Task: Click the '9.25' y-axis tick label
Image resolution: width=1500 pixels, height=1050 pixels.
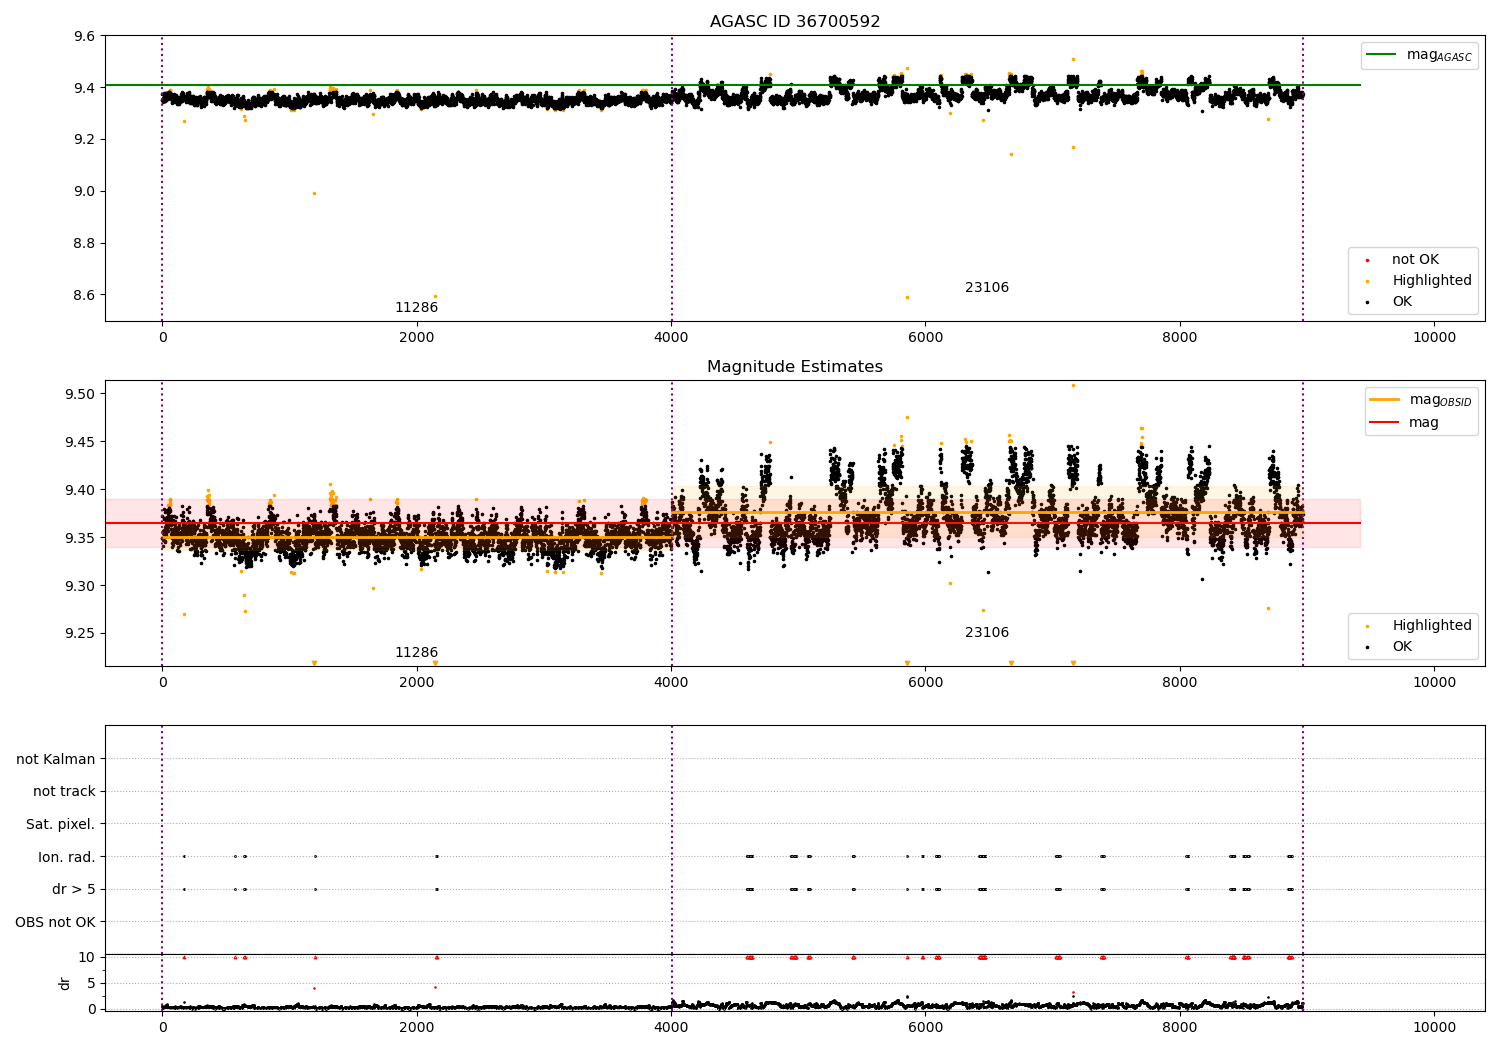Action: click(80, 634)
